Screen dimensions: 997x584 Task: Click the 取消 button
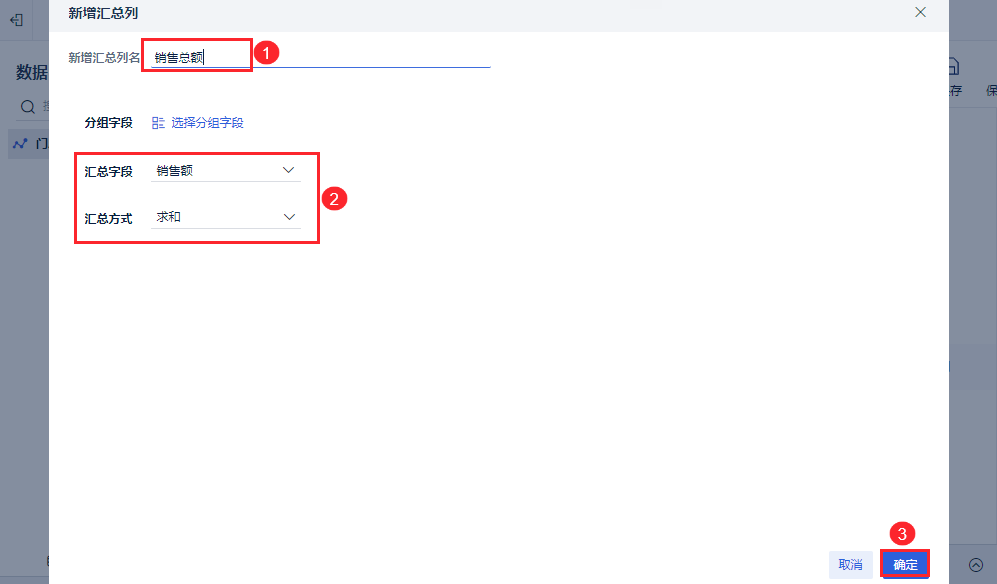[x=850, y=564]
